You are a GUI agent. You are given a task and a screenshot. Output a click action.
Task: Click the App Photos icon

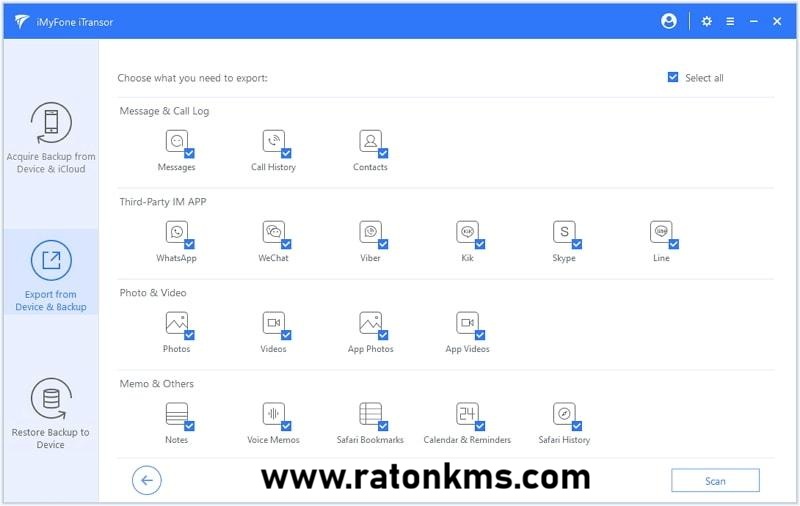pyautogui.click(x=370, y=323)
